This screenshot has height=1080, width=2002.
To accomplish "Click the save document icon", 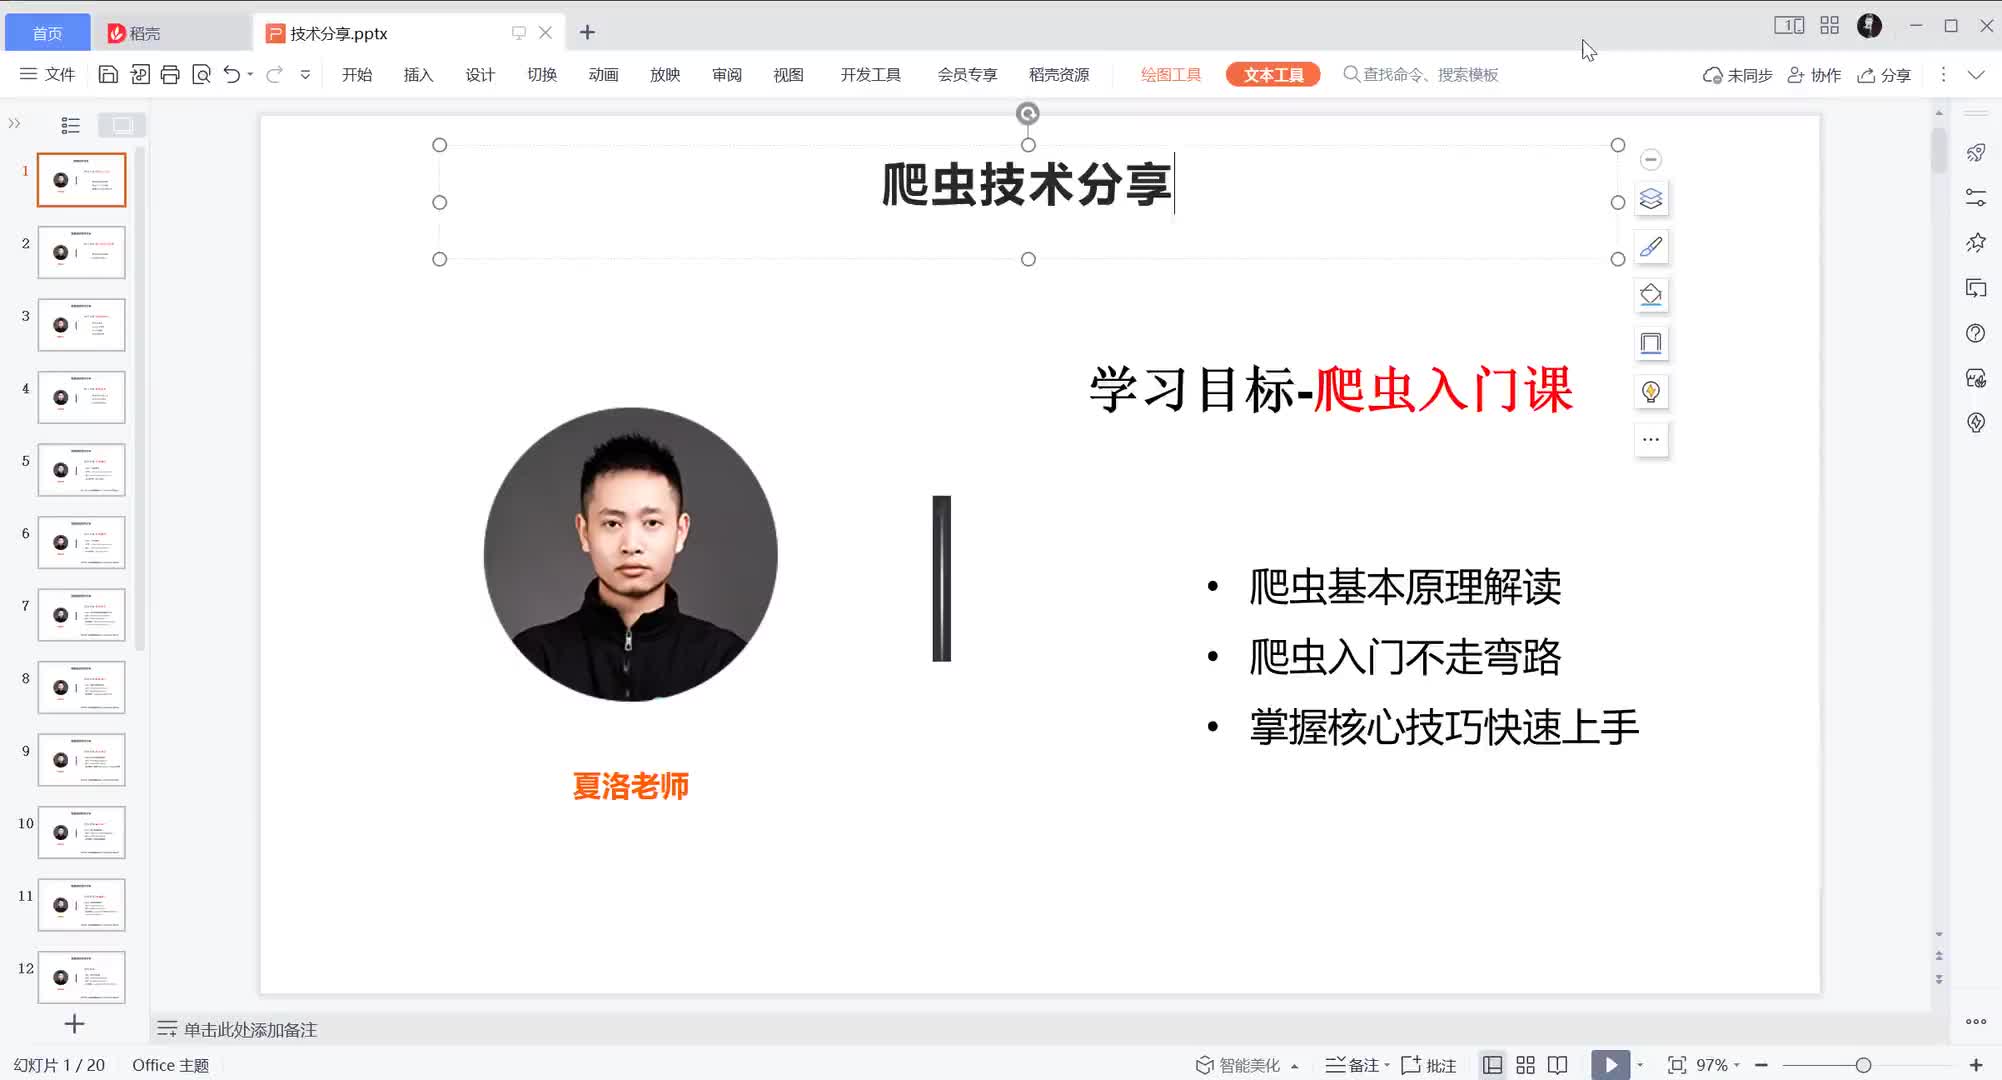I will click(108, 74).
